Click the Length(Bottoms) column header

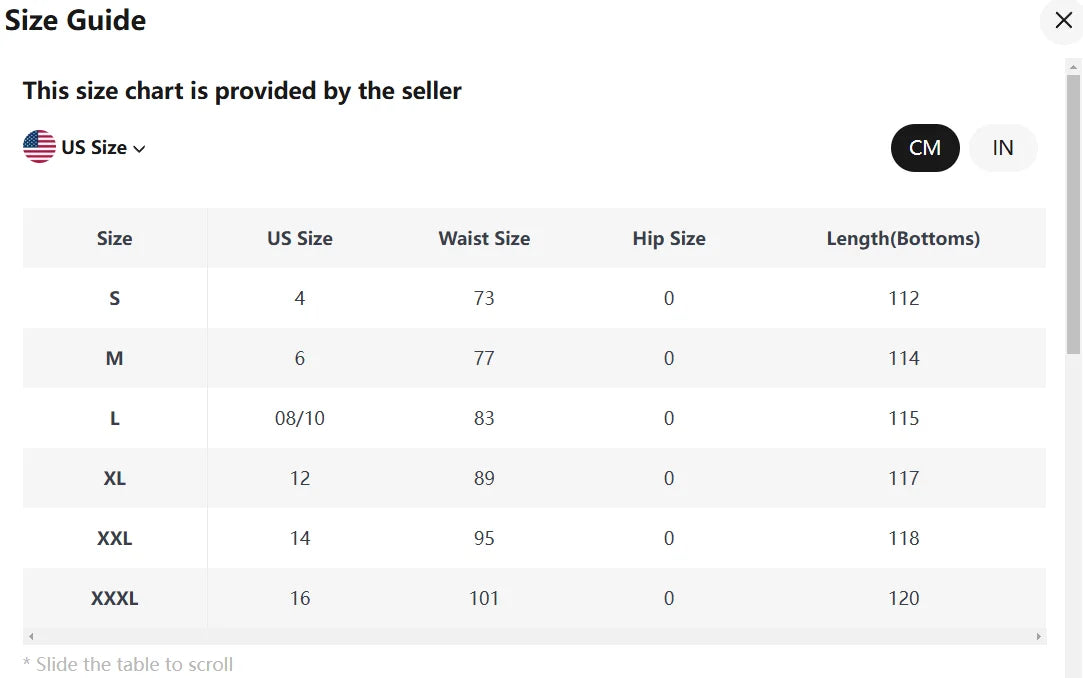click(x=903, y=238)
